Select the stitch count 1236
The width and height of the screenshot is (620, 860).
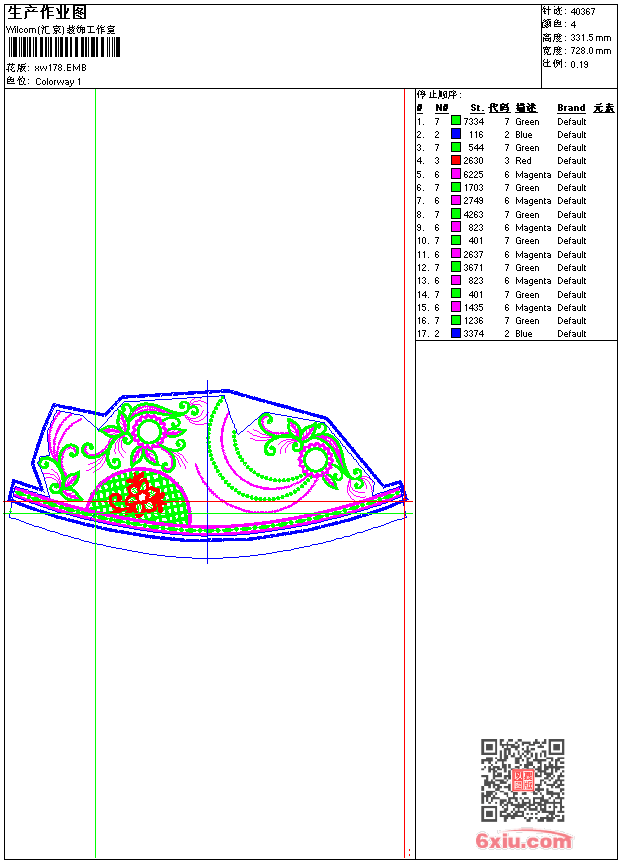474,321
